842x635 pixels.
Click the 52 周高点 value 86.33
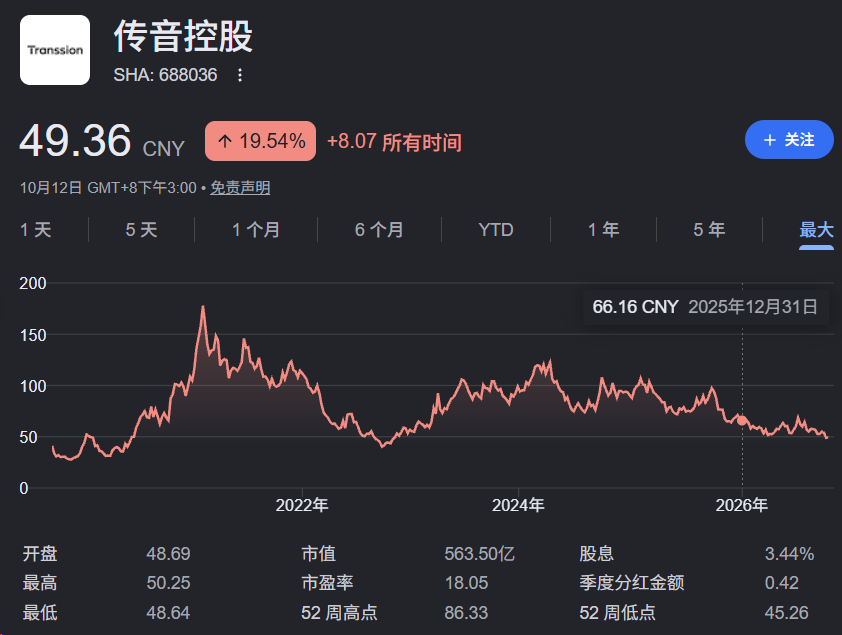click(x=466, y=612)
